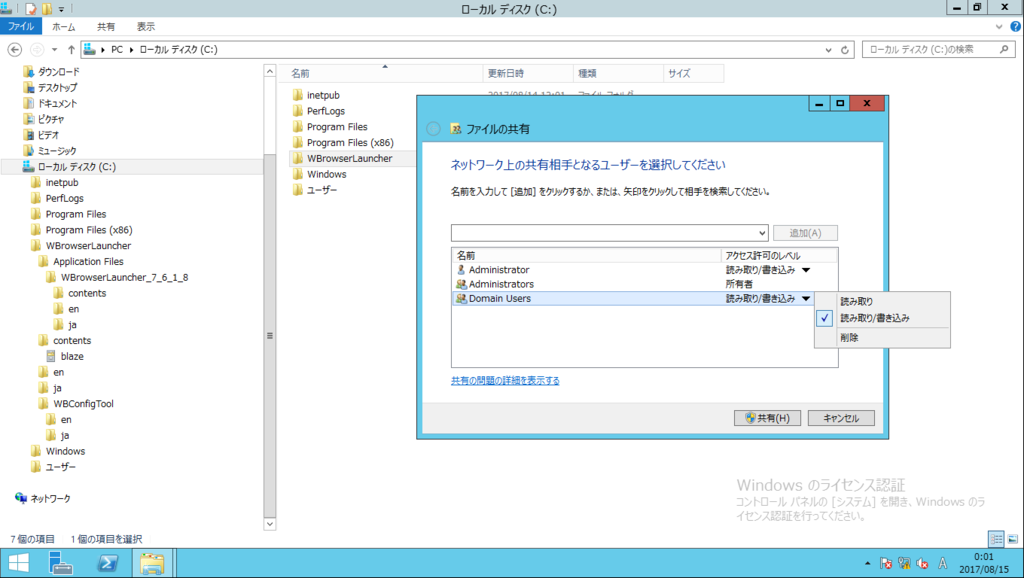Click the search magnifier icon
Viewport: 1024px width, 578px height.
tap(1004, 50)
